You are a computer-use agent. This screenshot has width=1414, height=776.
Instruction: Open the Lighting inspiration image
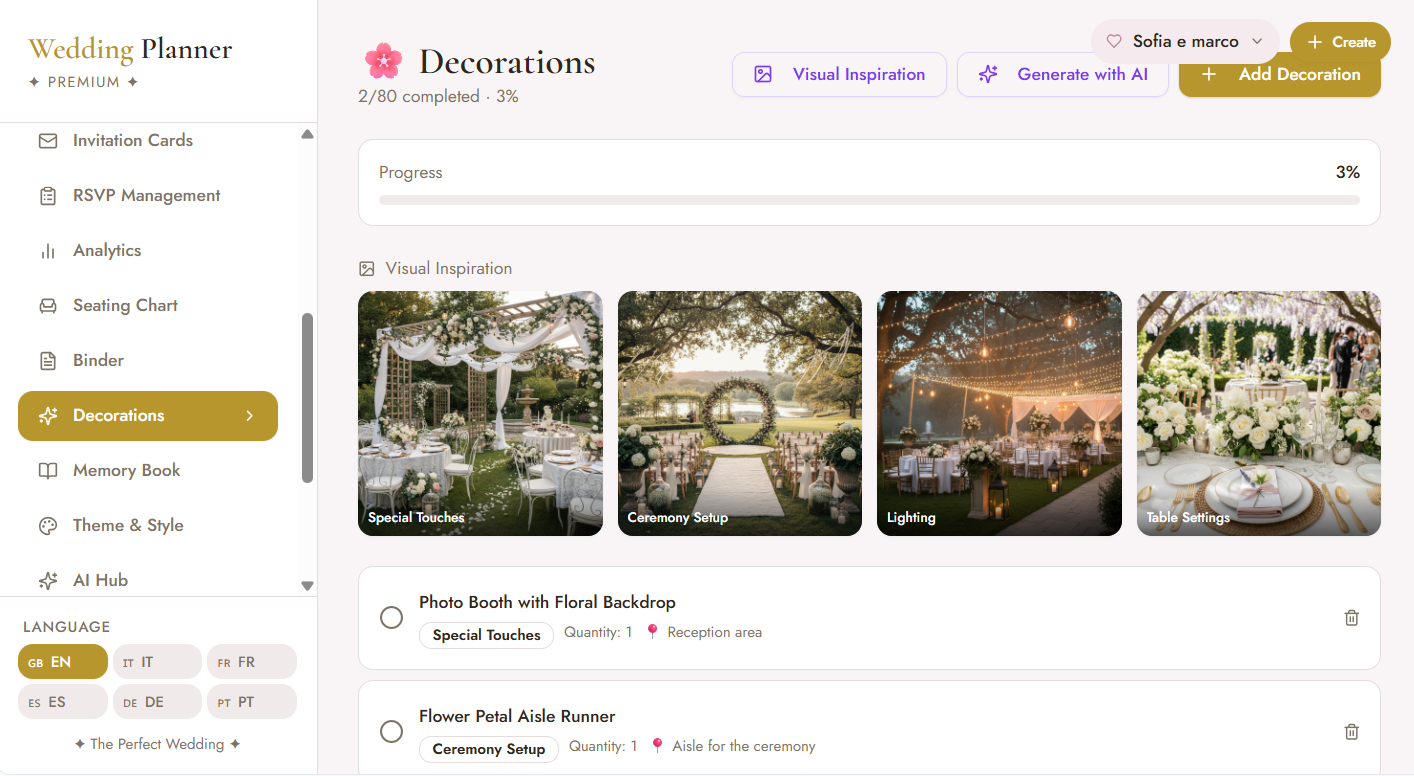tap(999, 413)
